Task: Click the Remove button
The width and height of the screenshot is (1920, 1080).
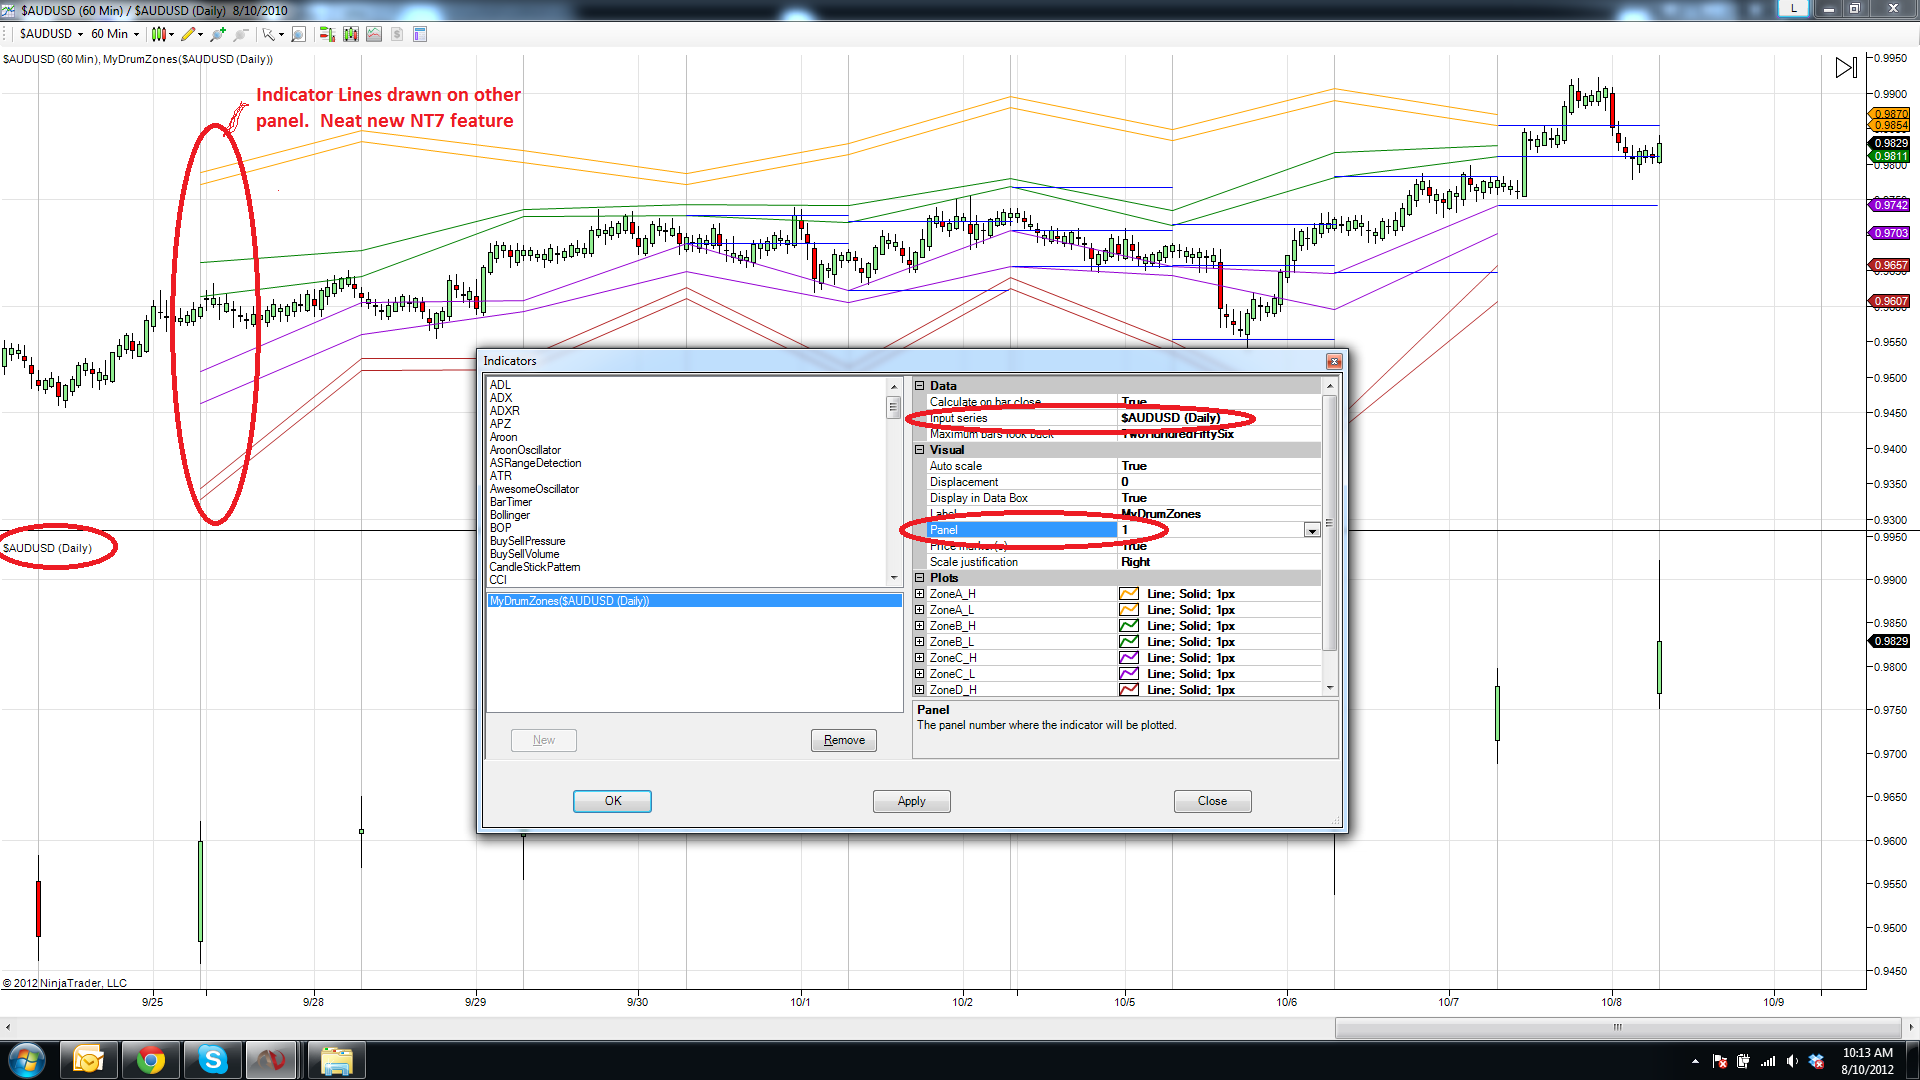Action: (x=843, y=740)
